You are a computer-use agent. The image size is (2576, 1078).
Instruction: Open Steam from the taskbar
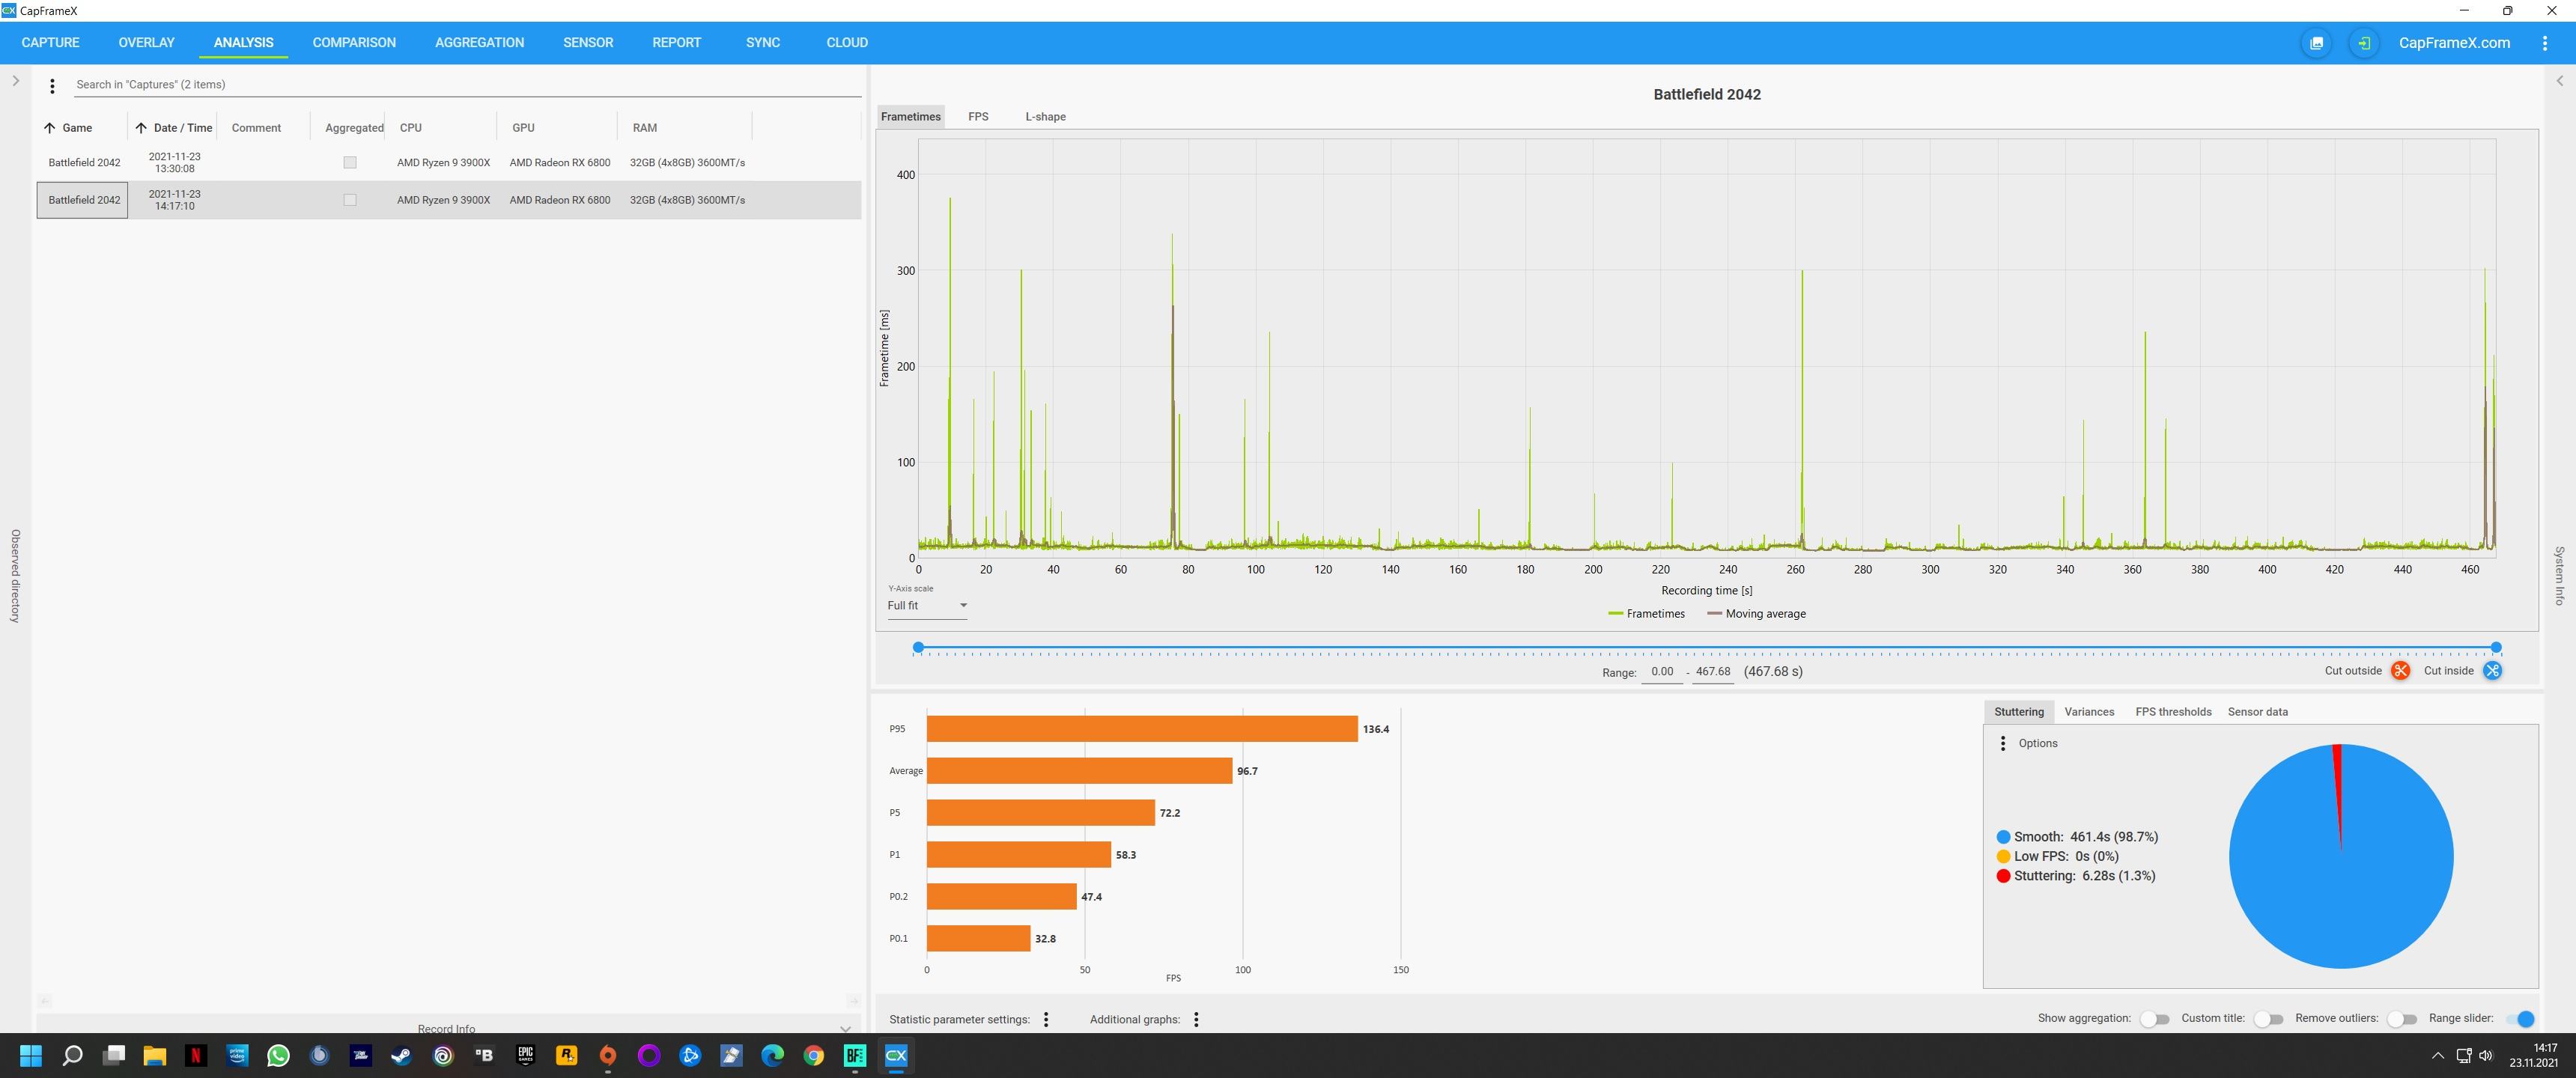[401, 1055]
